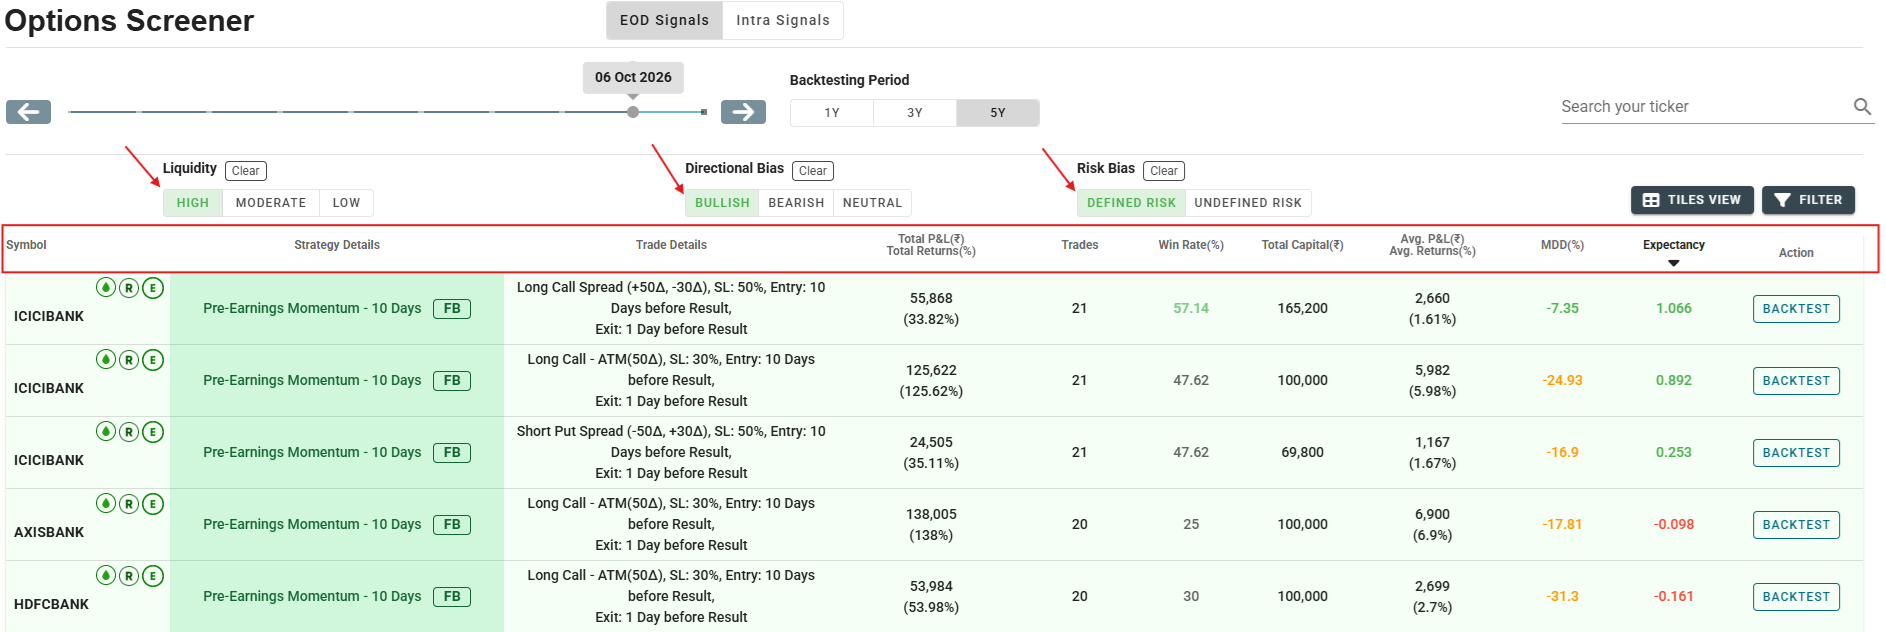Click FB badge in Long Call Spread row
This screenshot has width=1886, height=632.
click(452, 309)
